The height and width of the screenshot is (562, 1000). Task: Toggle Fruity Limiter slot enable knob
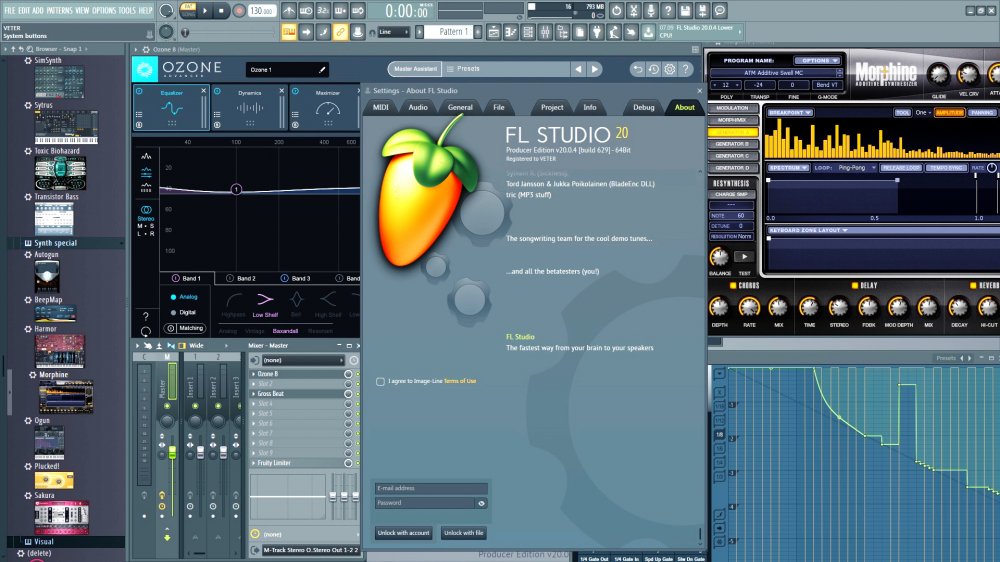(348, 463)
